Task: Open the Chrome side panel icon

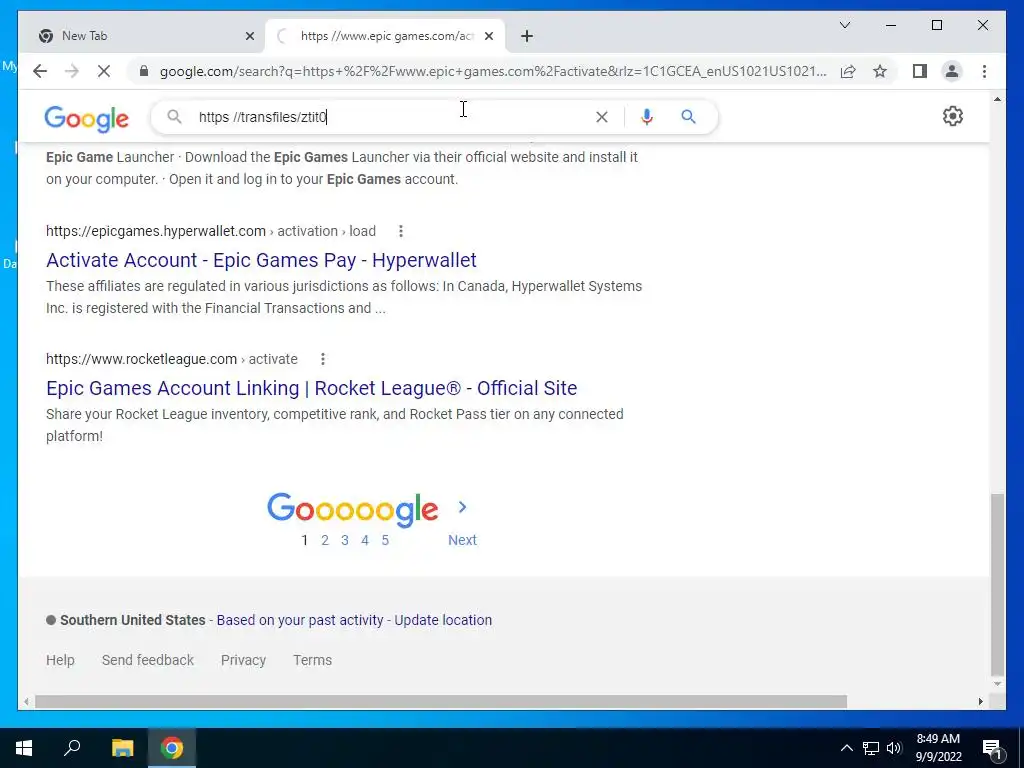Action: pyautogui.click(x=920, y=71)
